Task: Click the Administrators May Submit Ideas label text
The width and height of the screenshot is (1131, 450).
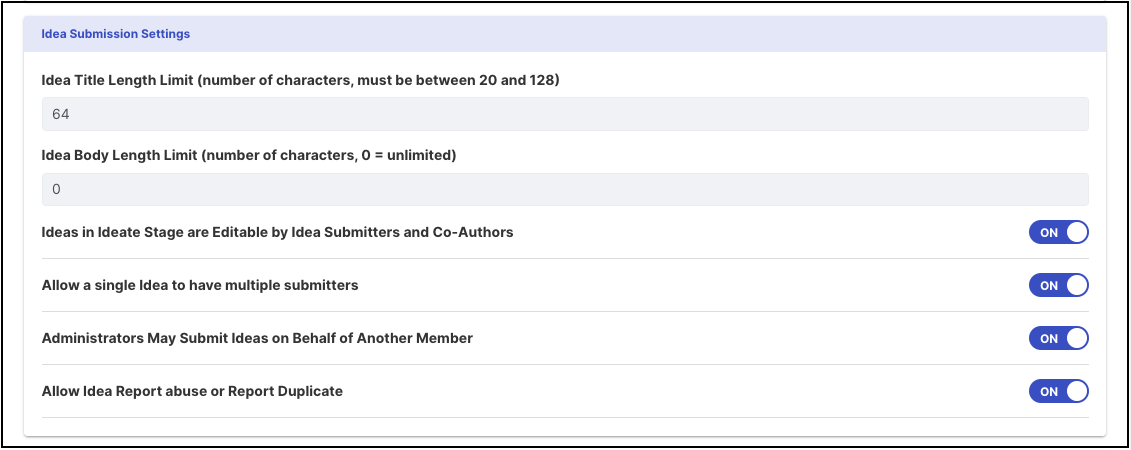Action: tap(257, 338)
